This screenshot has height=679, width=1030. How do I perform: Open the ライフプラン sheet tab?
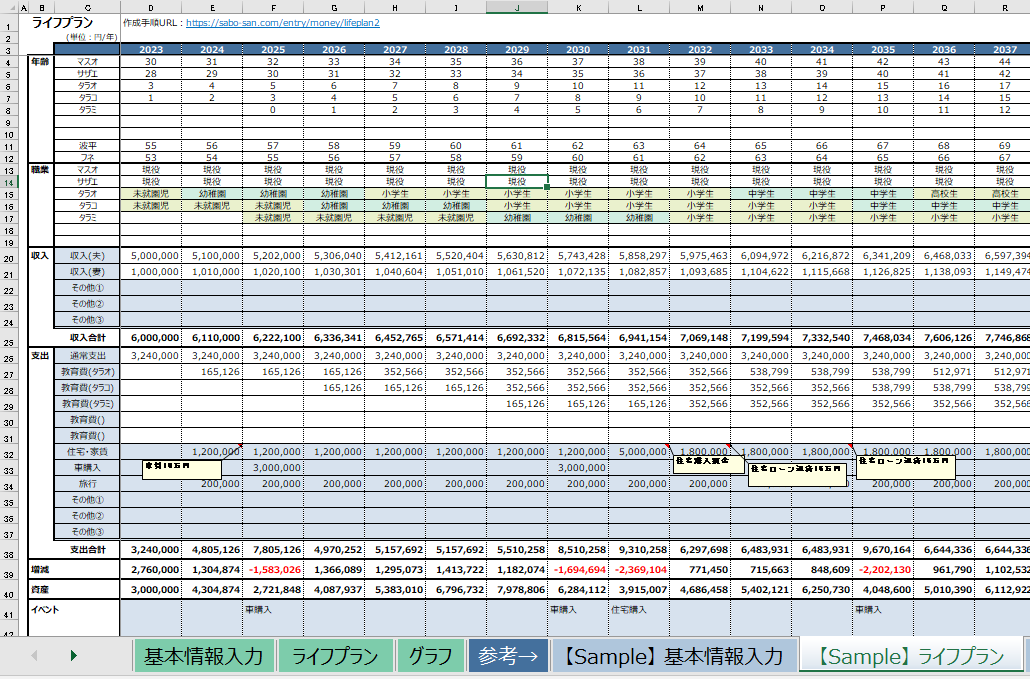point(335,656)
